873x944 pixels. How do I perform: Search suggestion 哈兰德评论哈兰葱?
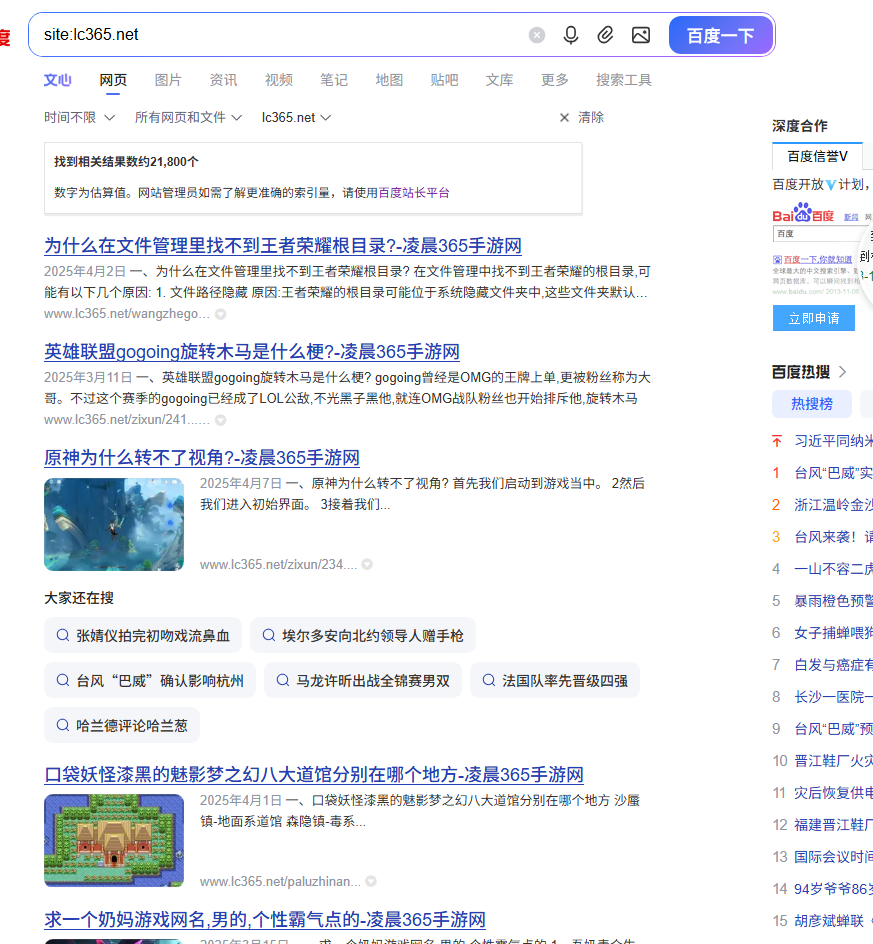click(x=122, y=725)
